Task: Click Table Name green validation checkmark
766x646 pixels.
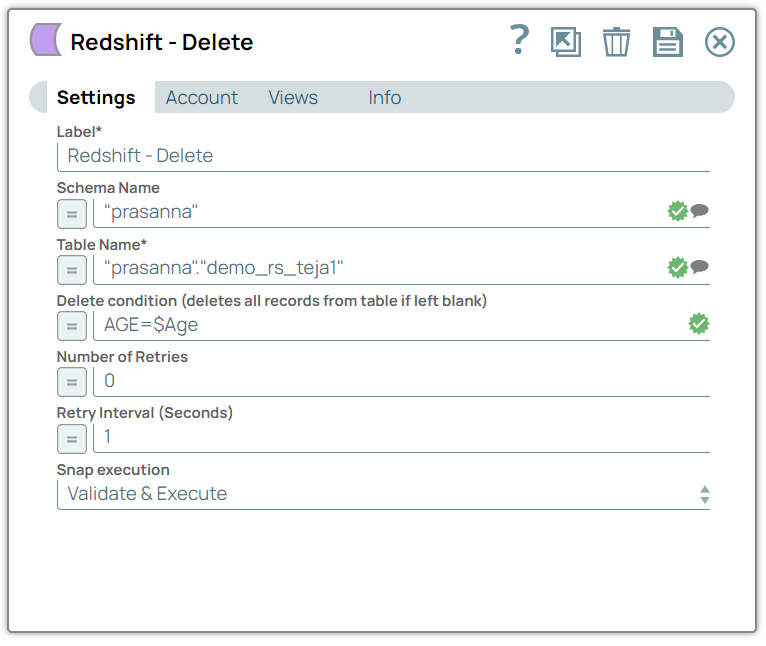Action: point(678,267)
